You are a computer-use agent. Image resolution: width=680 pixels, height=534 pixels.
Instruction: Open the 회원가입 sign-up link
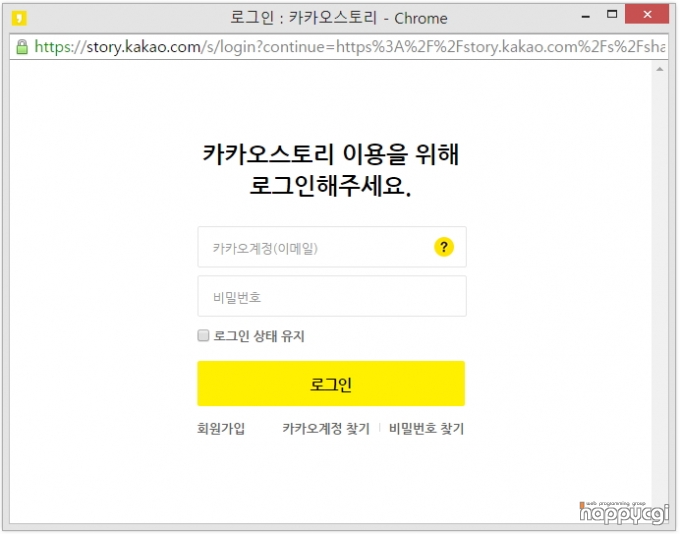click(221, 429)
